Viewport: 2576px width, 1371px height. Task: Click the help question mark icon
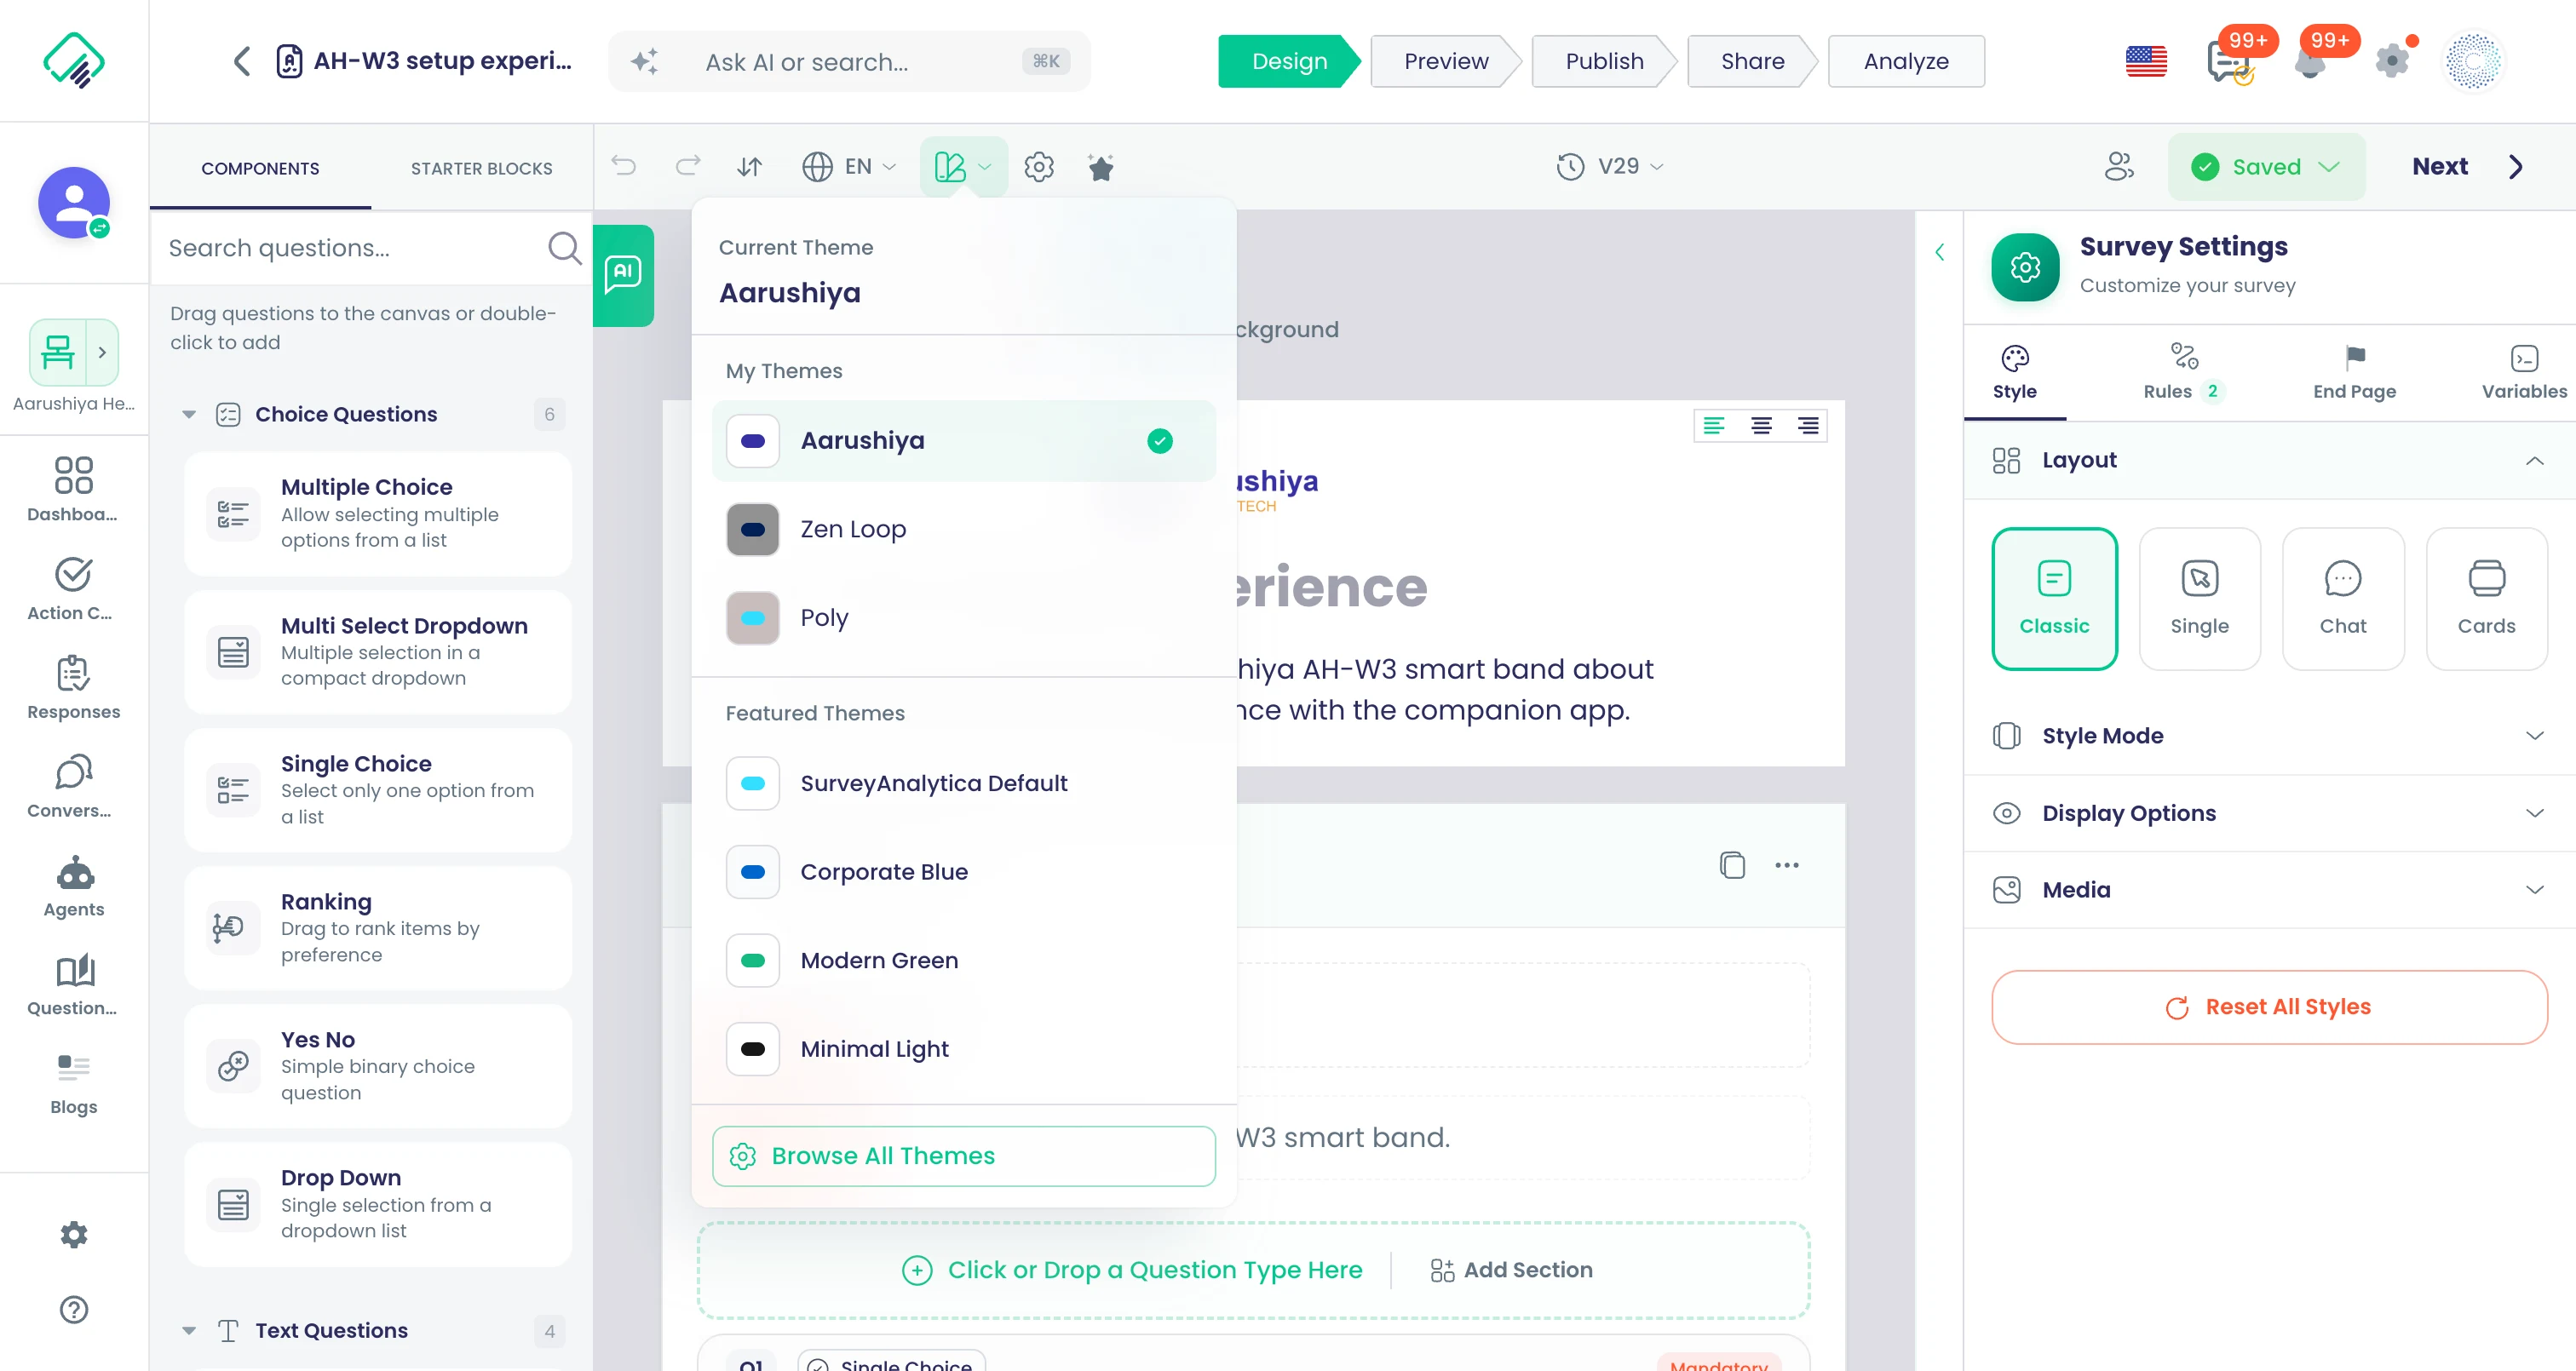(73, 1309)
